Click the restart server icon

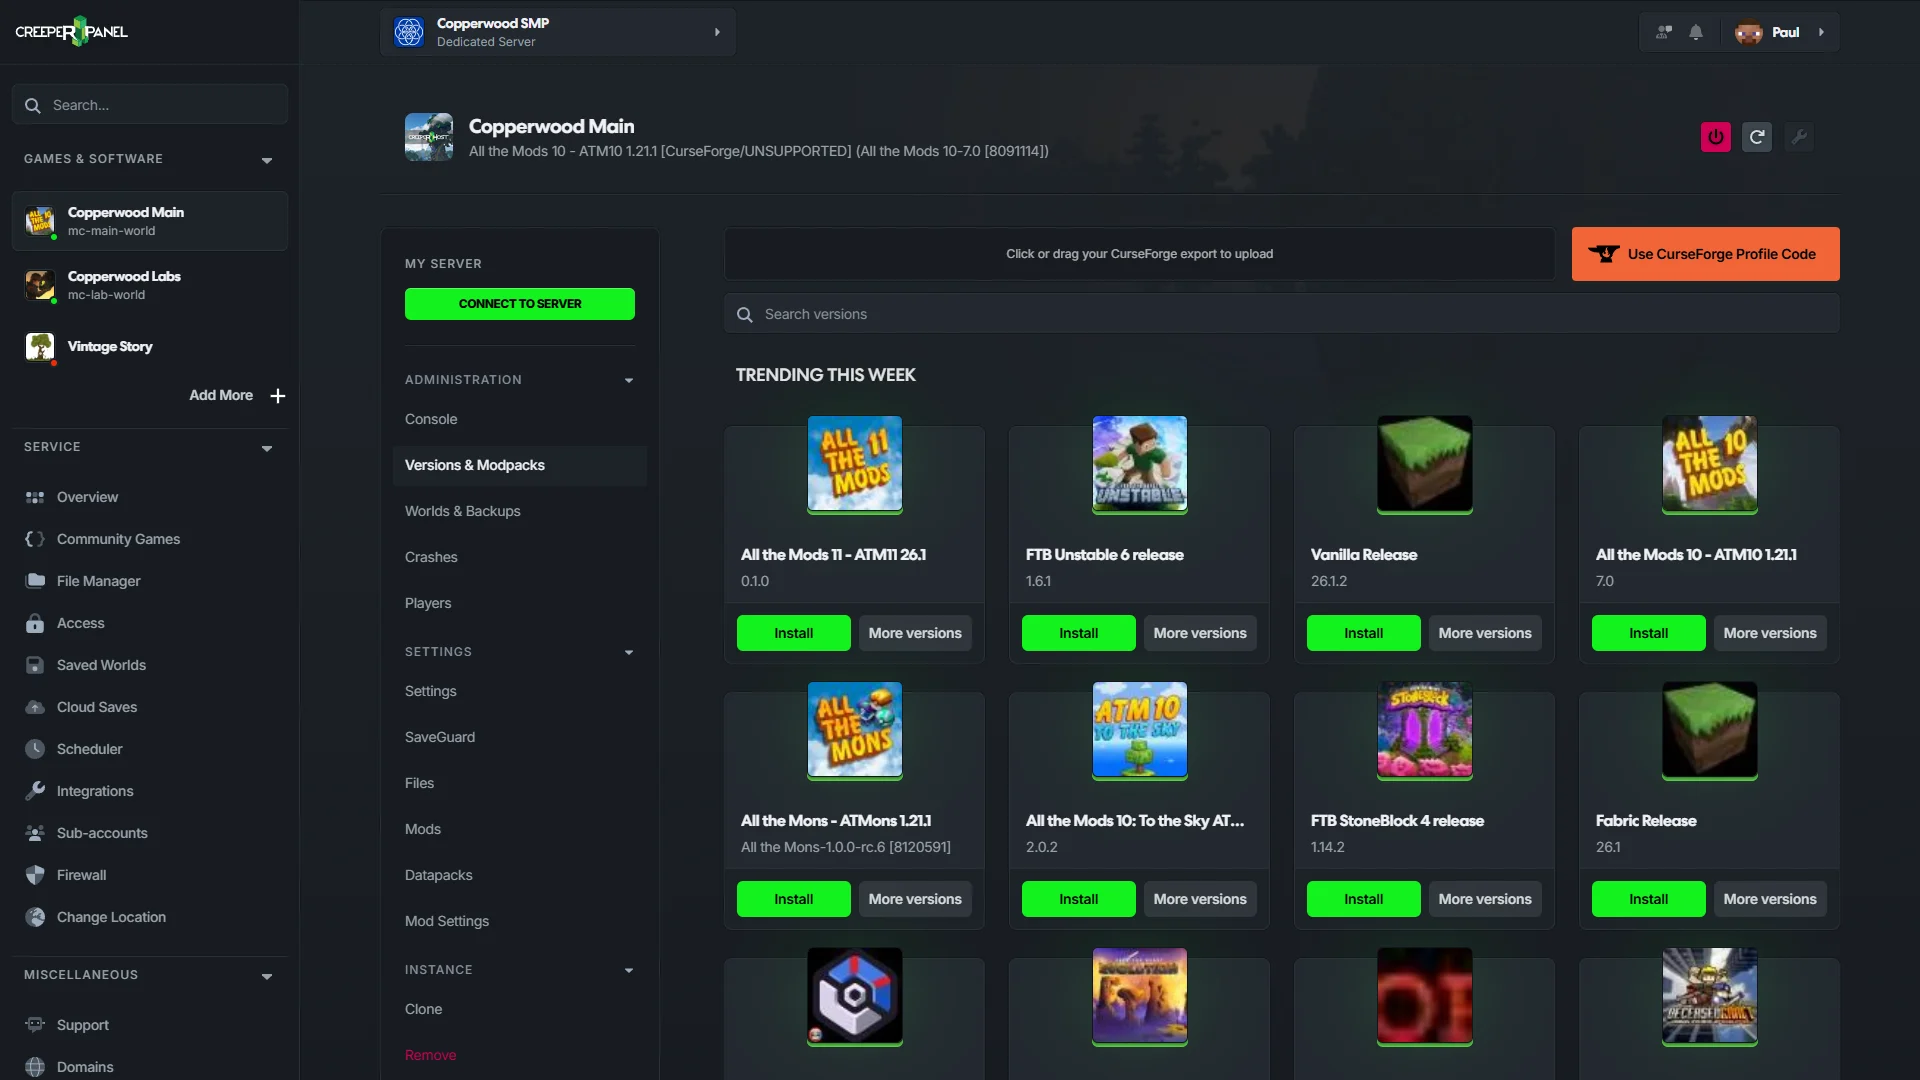(x=1757, y=137)
